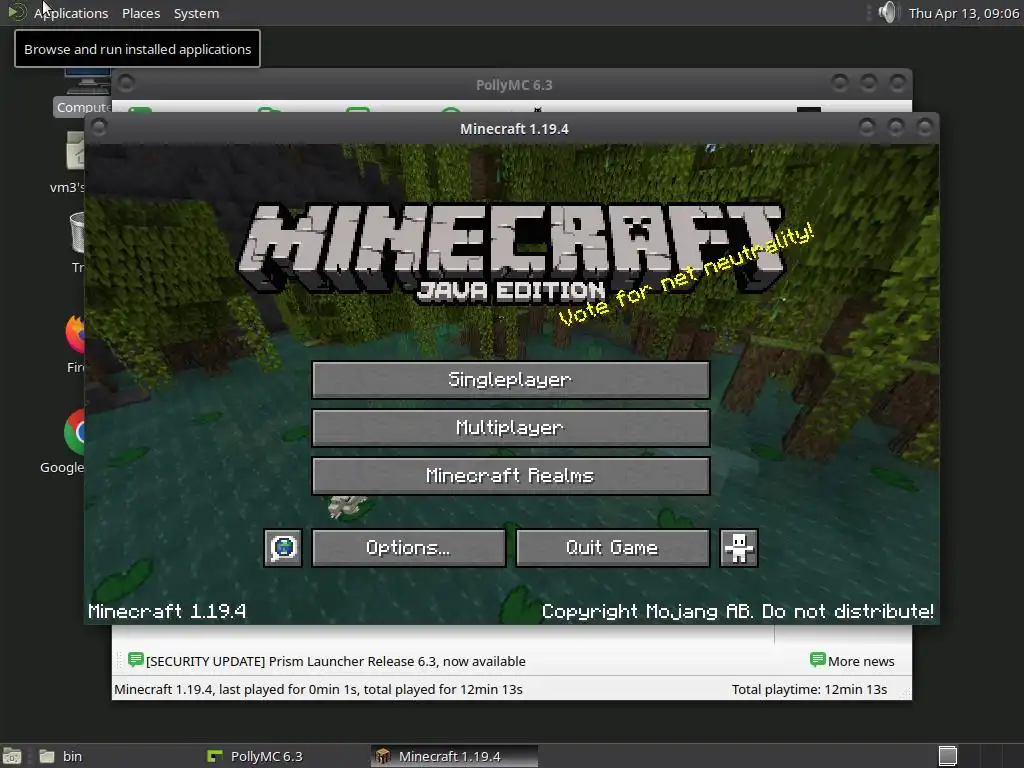
Task: Open Minecraft Realms
Action: [511, 475]
